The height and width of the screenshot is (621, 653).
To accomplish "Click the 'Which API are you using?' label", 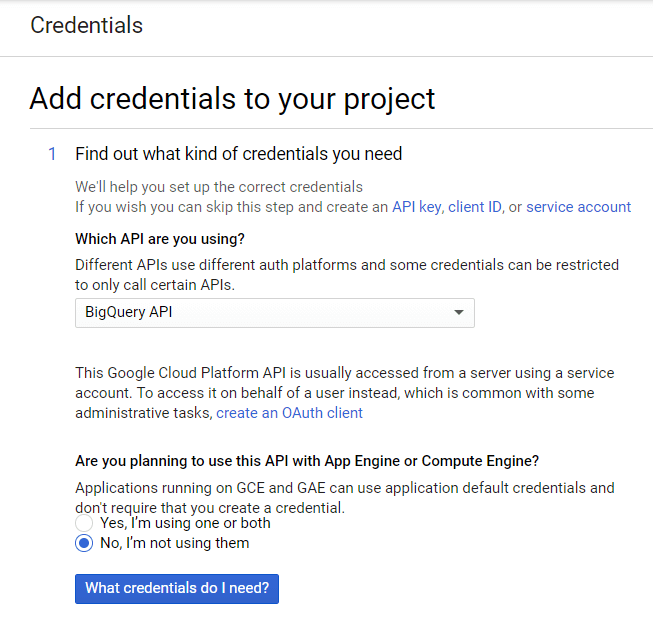I will pos(160,239).
